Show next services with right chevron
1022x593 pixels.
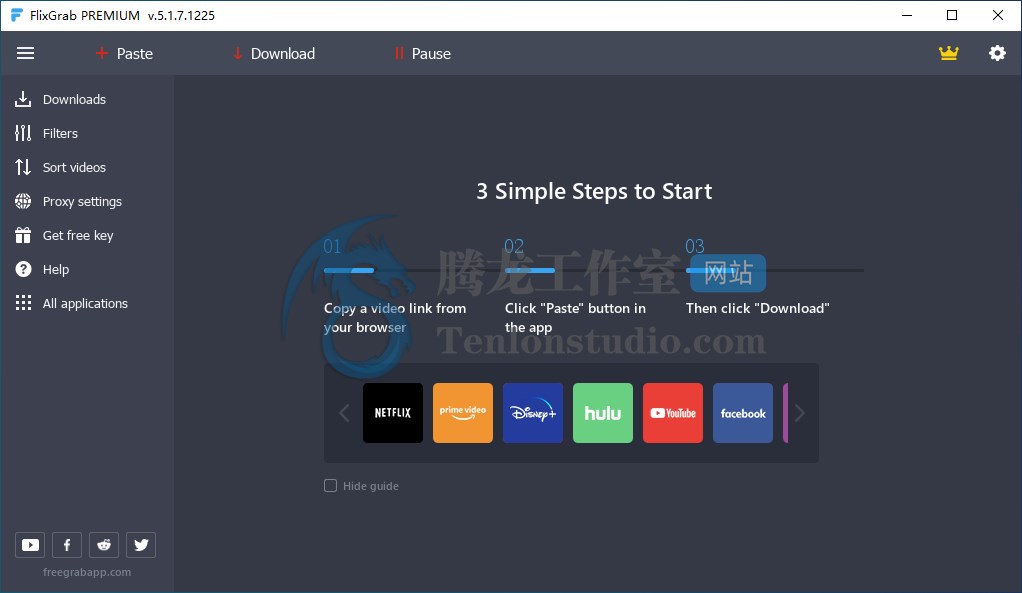pyautogui.click(x=800, y=413)
